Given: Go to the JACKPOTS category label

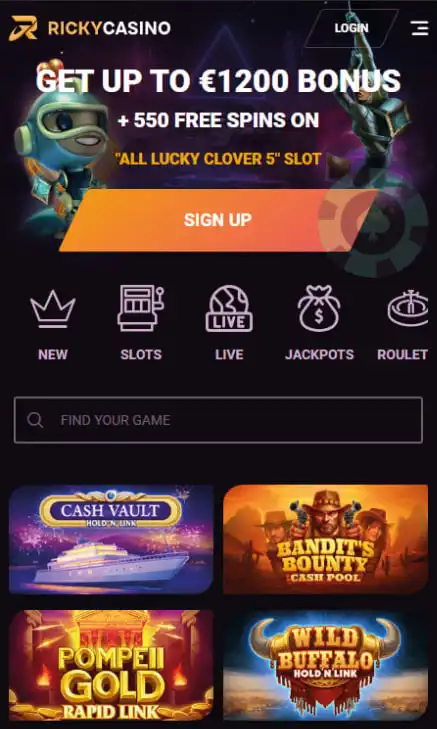Looking at the screenshot, I should pyautogui.click(x=319, y=355).
